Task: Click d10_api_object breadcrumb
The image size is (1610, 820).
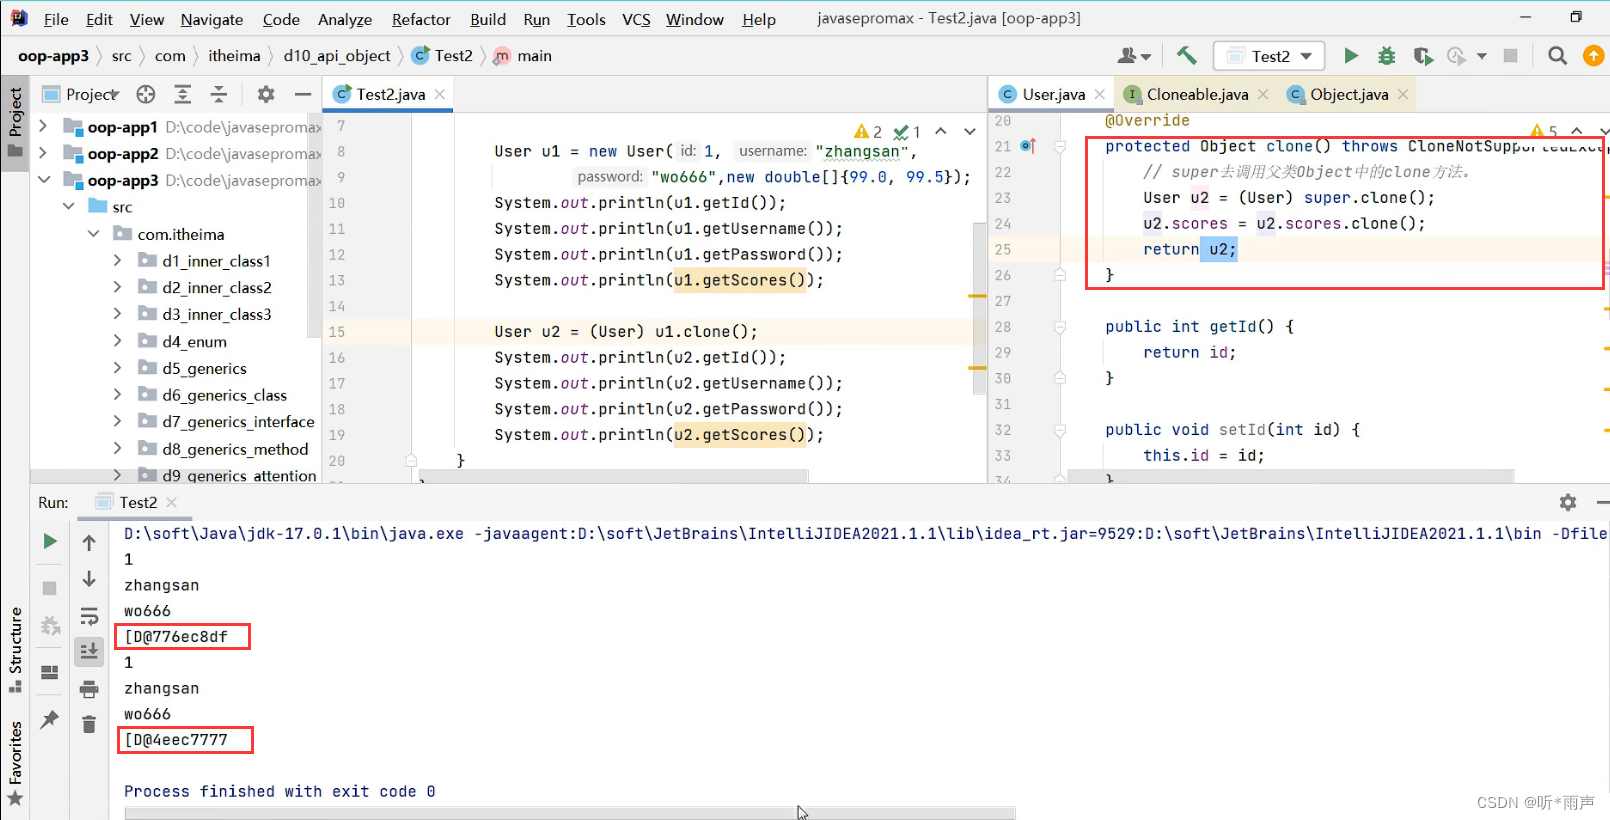Action: tap(337, 56)
